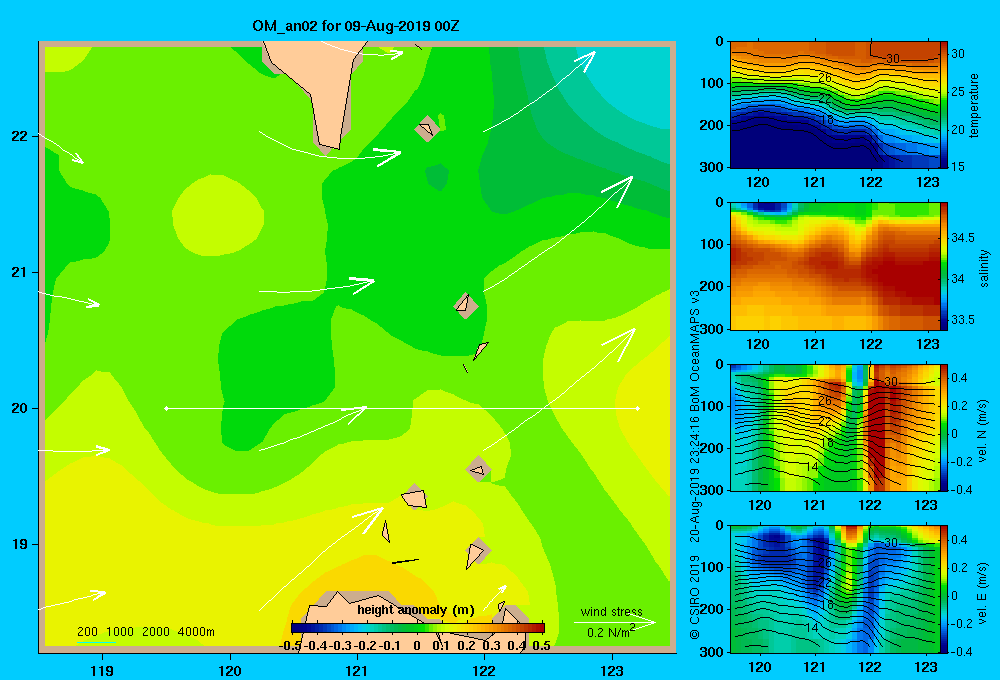Viewport: 1000px width, 680px height.
Task: Click the '200' depth contour legend entry
Action: click(87, 632)
